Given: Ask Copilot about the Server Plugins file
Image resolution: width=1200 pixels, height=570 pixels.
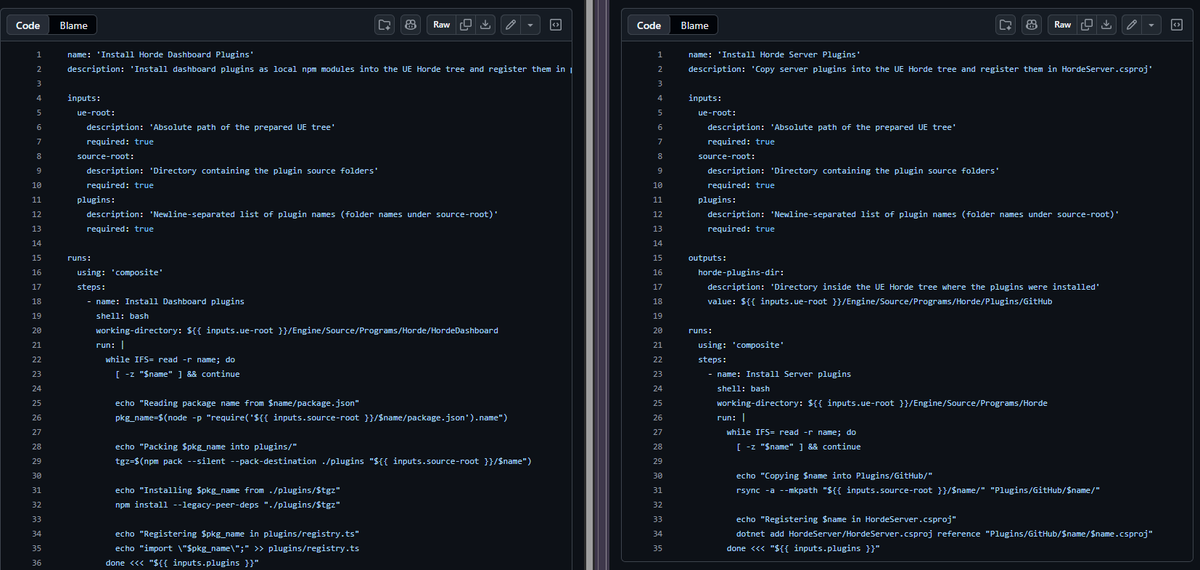Looking at the screenshot, I should coord(1031,24).
